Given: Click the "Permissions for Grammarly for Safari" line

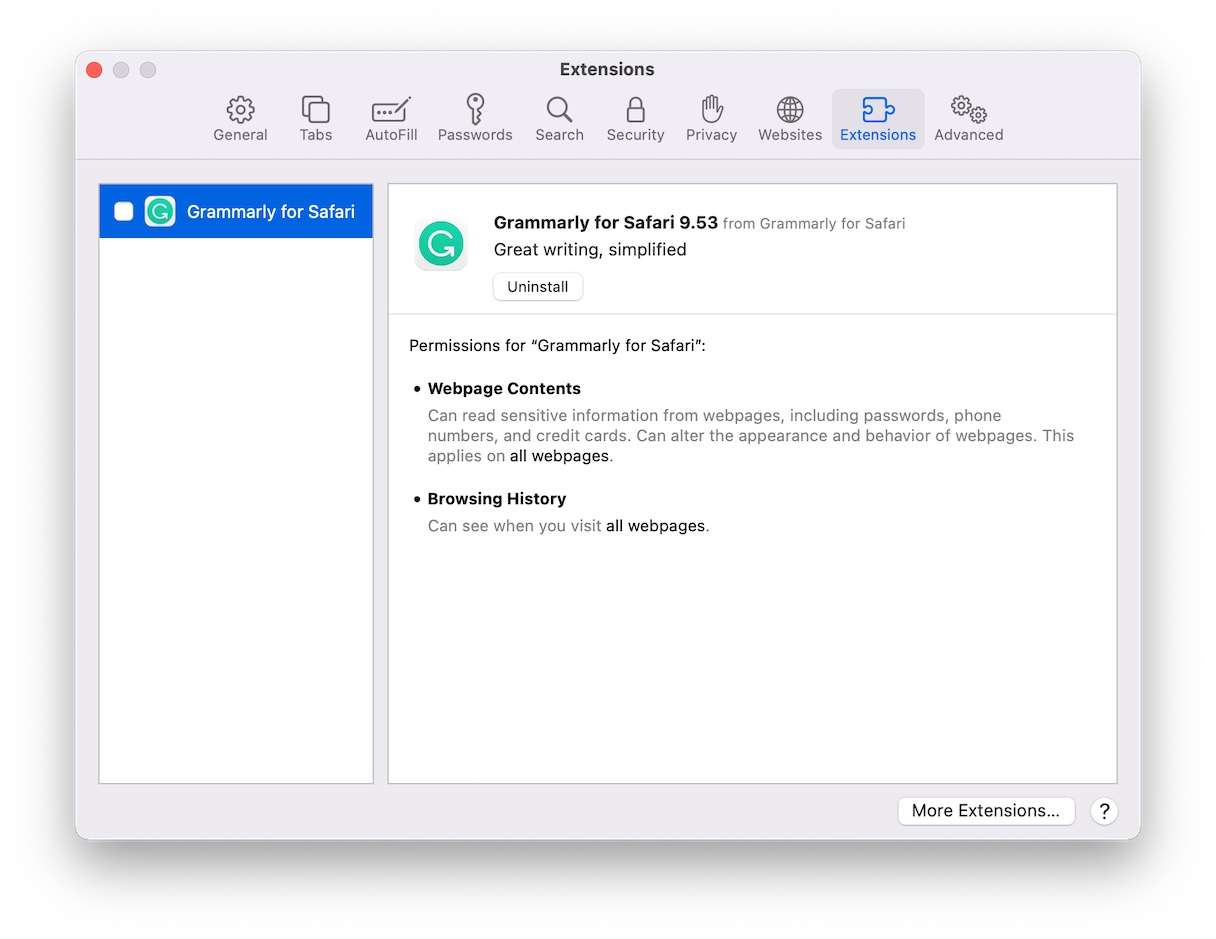Looking at the screenshot, I should pyautogui.click(x=557, y=346).
